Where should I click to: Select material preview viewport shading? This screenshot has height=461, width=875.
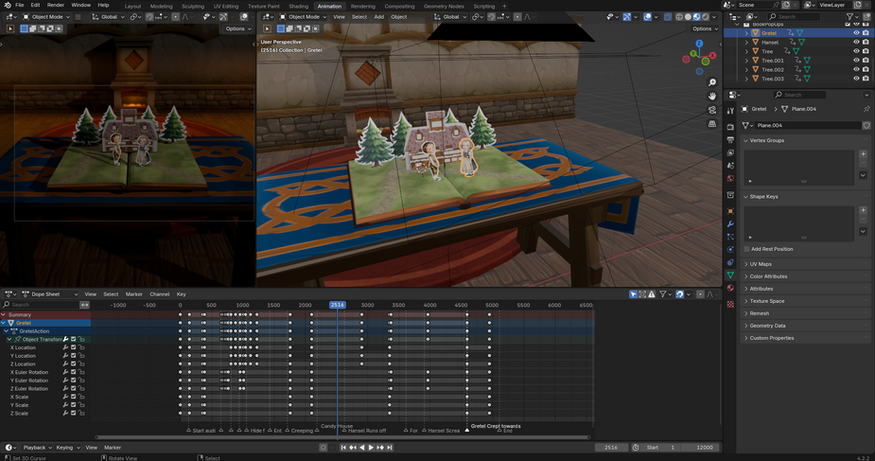[x=696, y=17]
